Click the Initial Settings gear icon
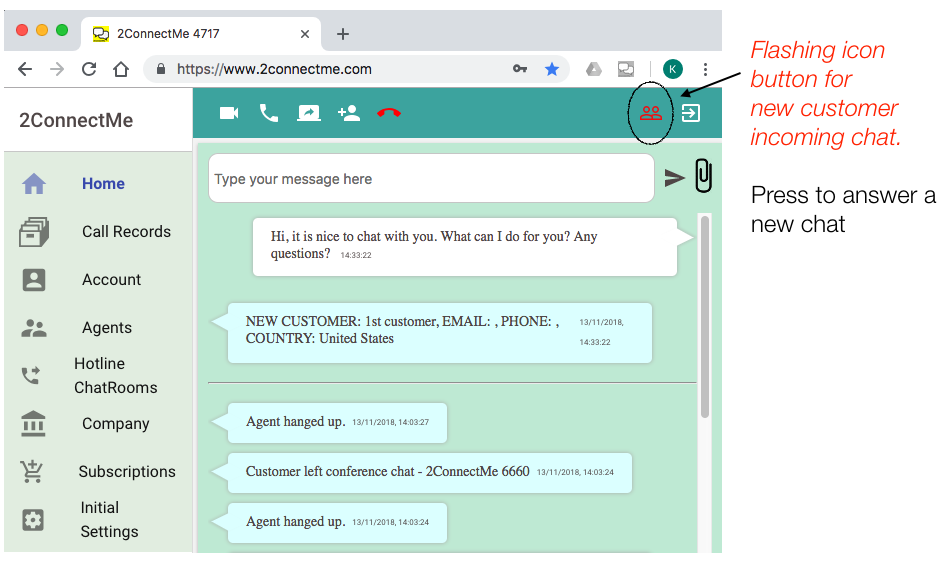 coord(33,519)
